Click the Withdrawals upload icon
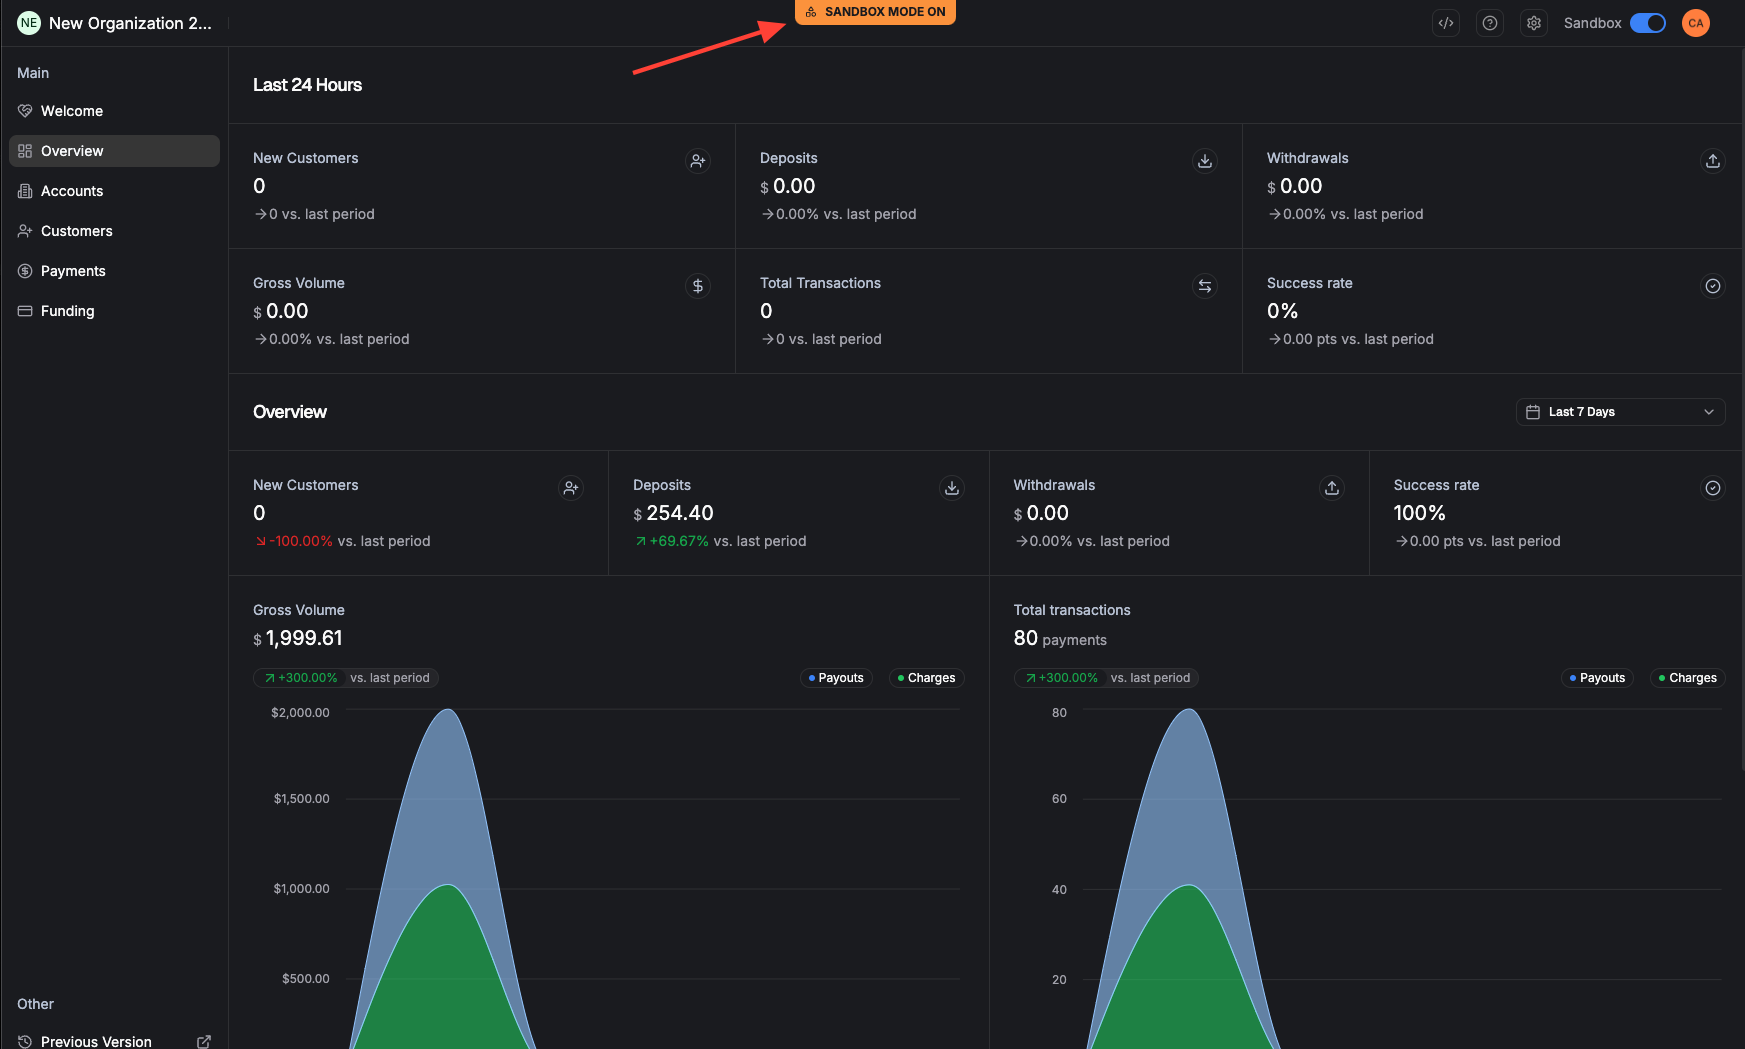This screenshot has width=1745, height=1049. coord(1712,161)
